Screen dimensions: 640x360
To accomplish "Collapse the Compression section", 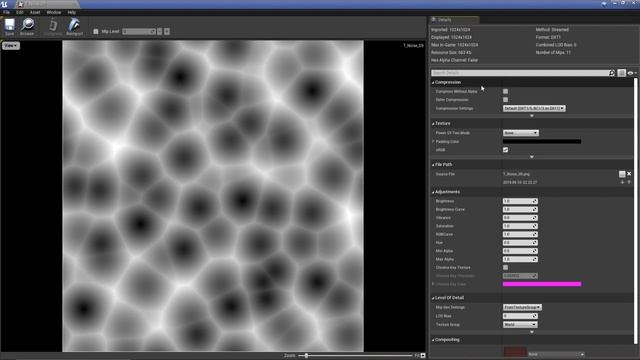I will 433,82.
